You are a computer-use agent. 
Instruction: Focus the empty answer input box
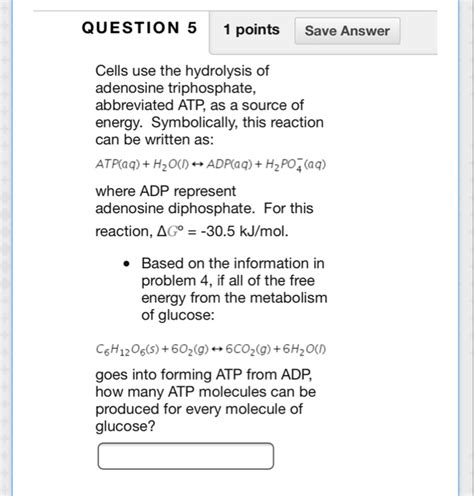click(x=186, y=456)
